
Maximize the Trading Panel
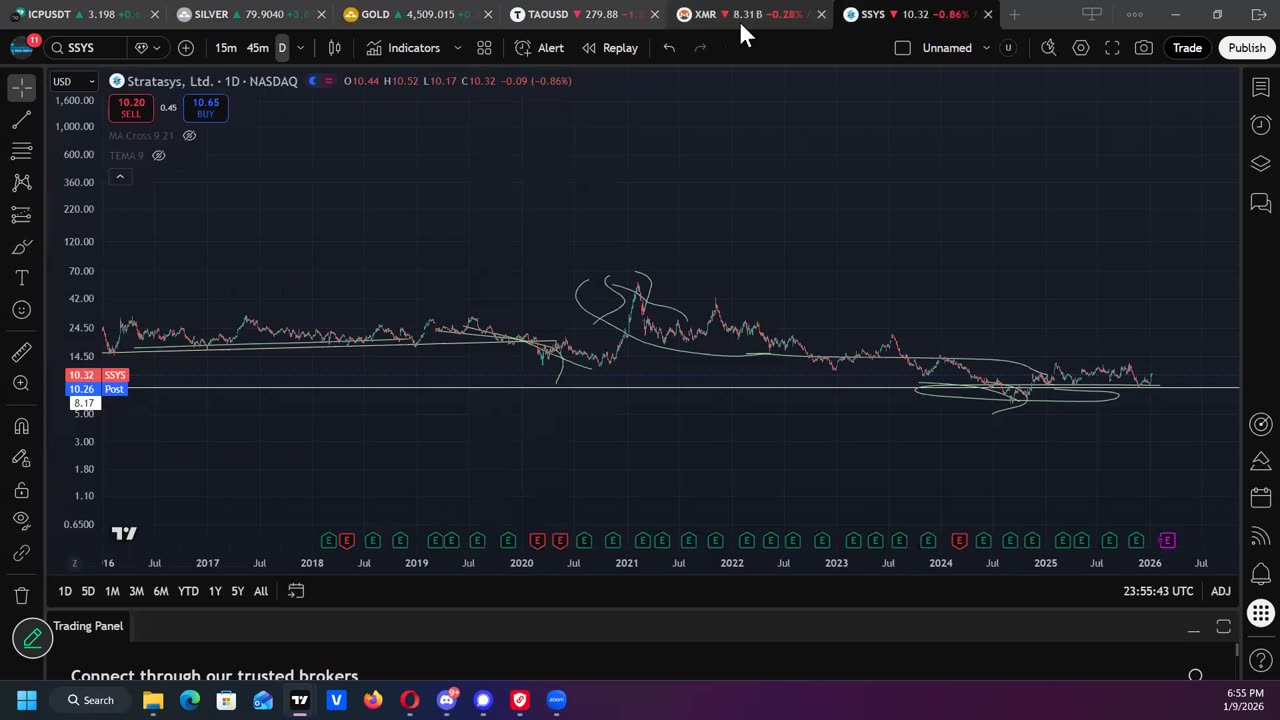point(1223,627)
